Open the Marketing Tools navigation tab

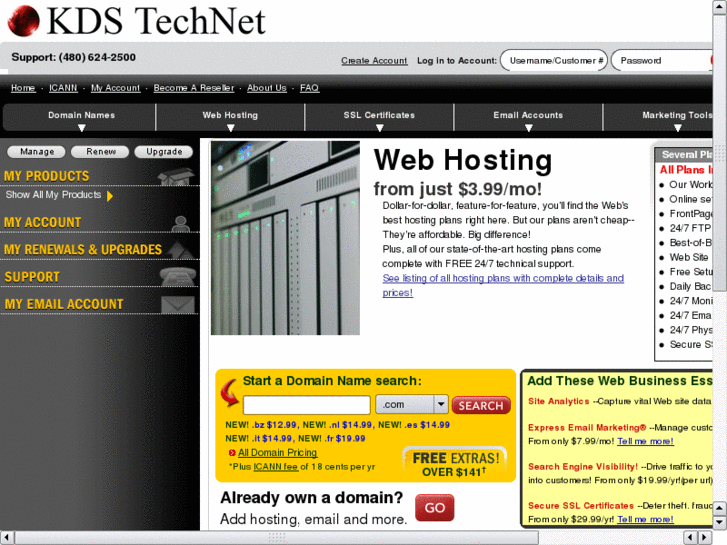pyautogui.click(x=658, y=117)
